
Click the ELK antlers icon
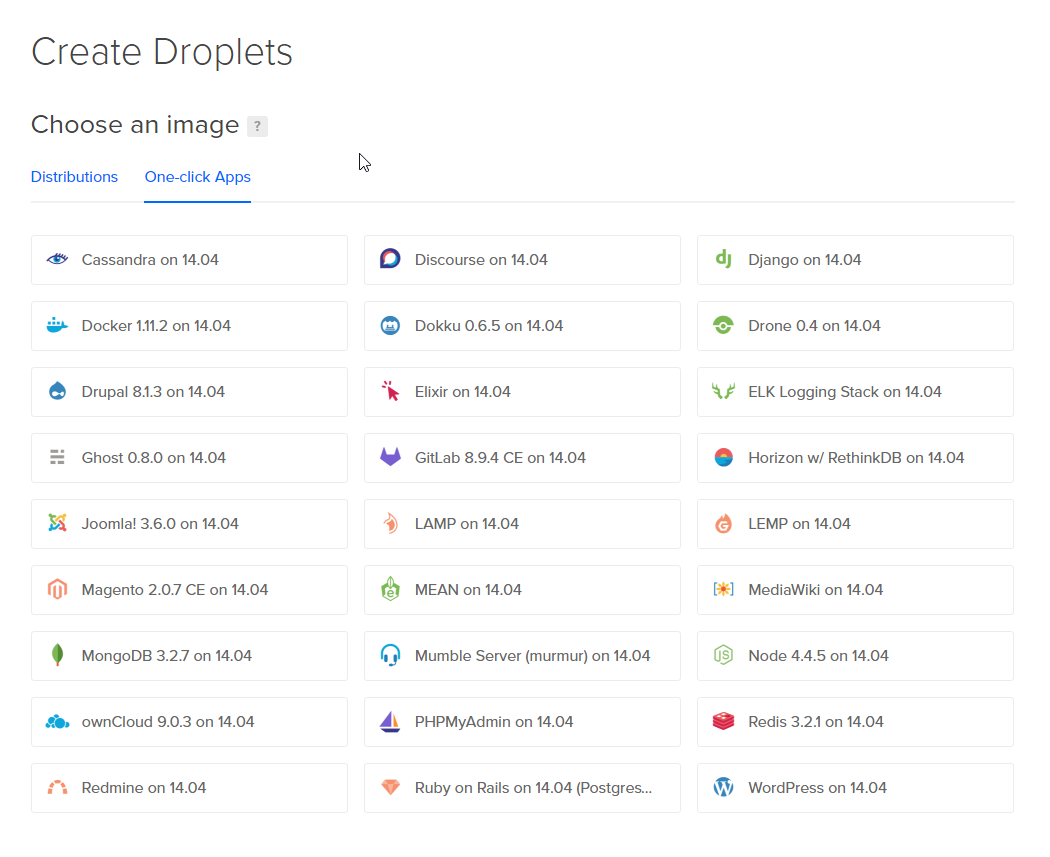tap(723, 391)
